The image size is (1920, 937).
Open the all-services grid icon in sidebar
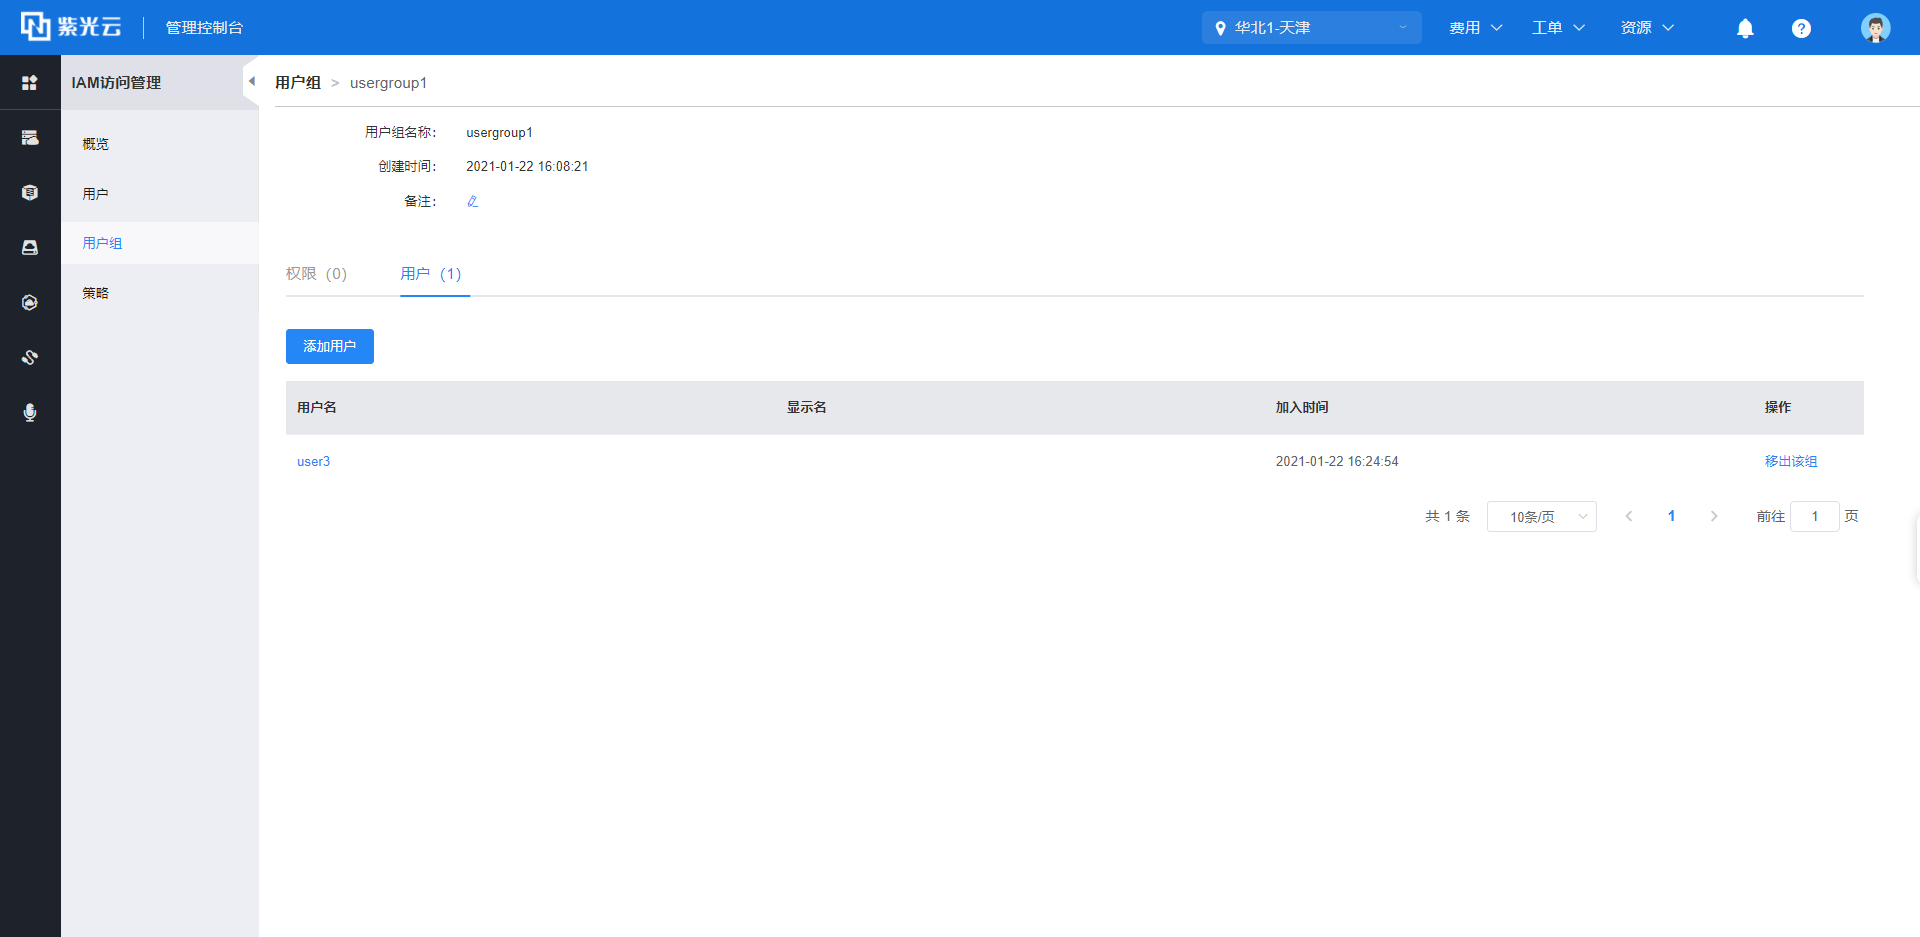tap(30, 83)
